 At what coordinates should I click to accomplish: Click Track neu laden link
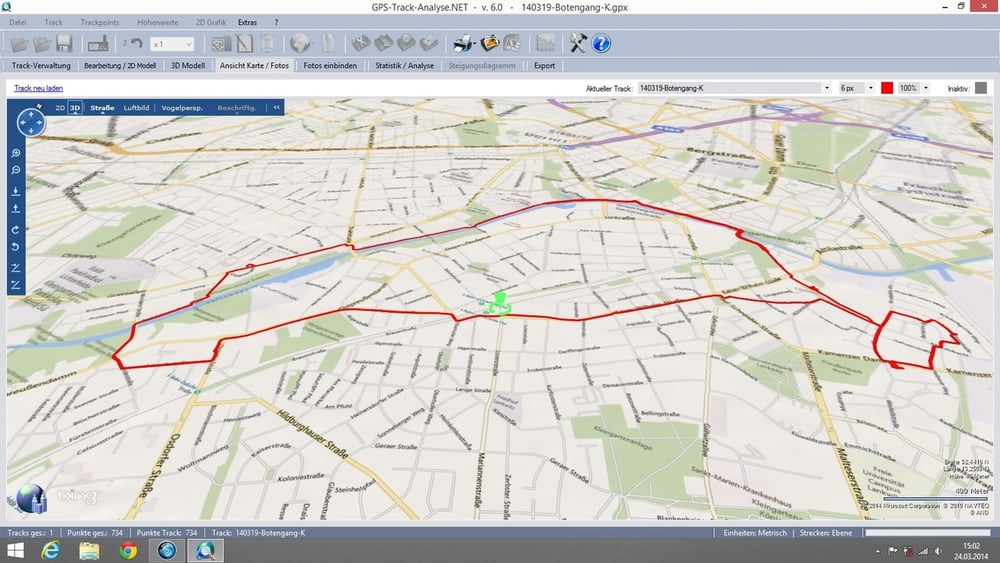38,88
